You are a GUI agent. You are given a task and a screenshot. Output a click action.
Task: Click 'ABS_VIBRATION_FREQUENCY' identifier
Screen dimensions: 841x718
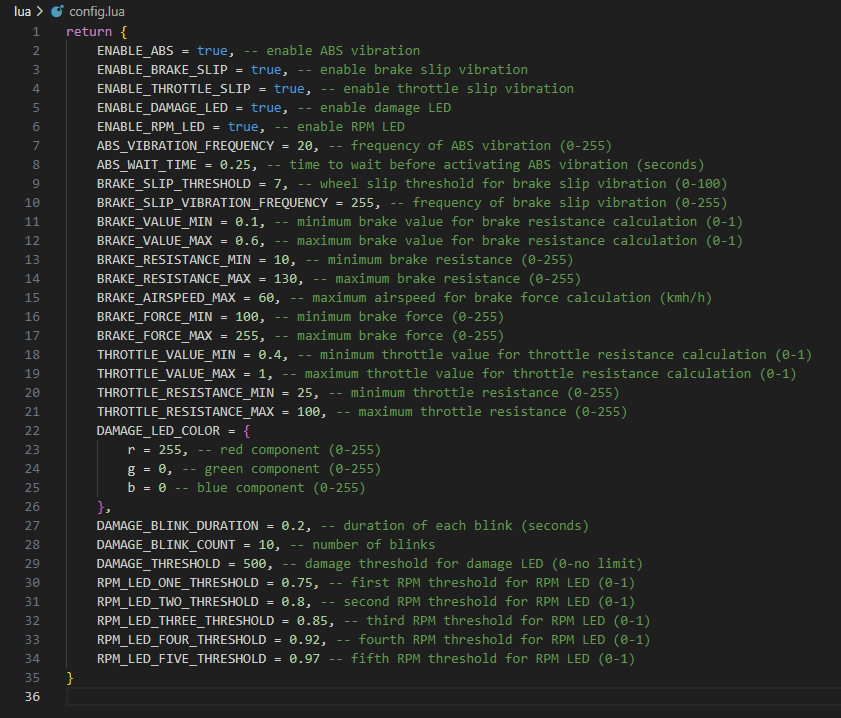pos(185,146)
